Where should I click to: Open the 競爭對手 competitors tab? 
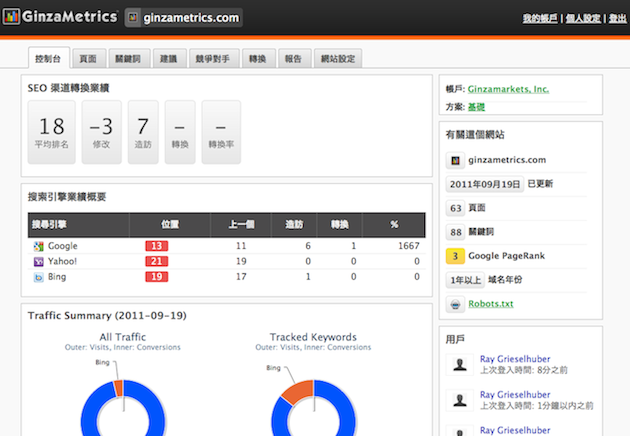pos(213,59)
